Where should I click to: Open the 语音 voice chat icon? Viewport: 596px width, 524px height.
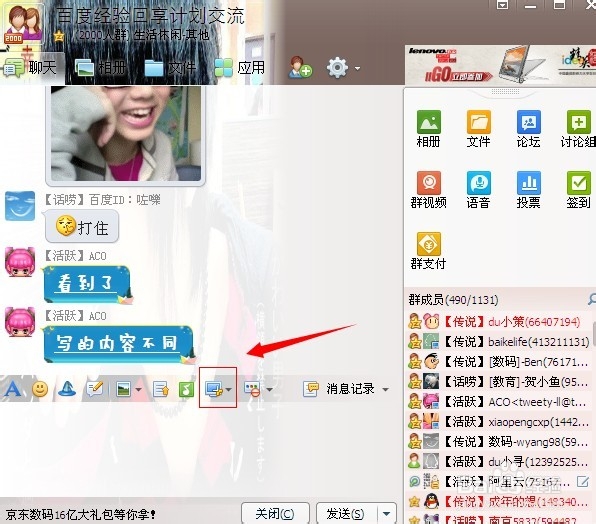[479, 189]
